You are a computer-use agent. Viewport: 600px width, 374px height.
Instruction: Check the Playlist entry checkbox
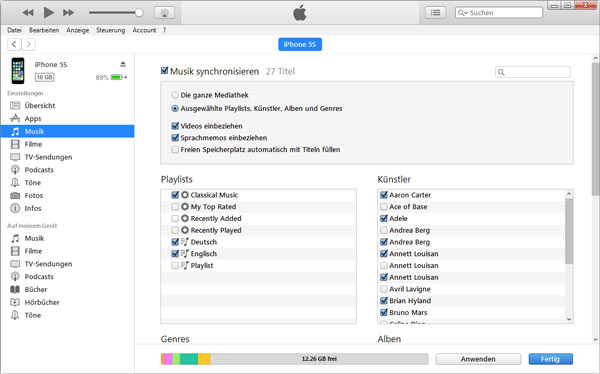[x=175, y=266]
